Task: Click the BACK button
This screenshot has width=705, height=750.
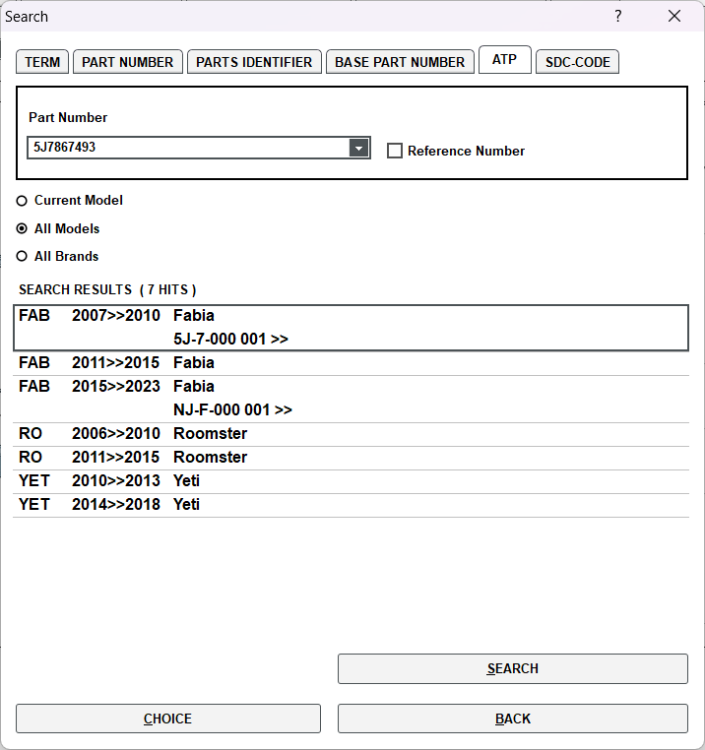Action: 513,718
